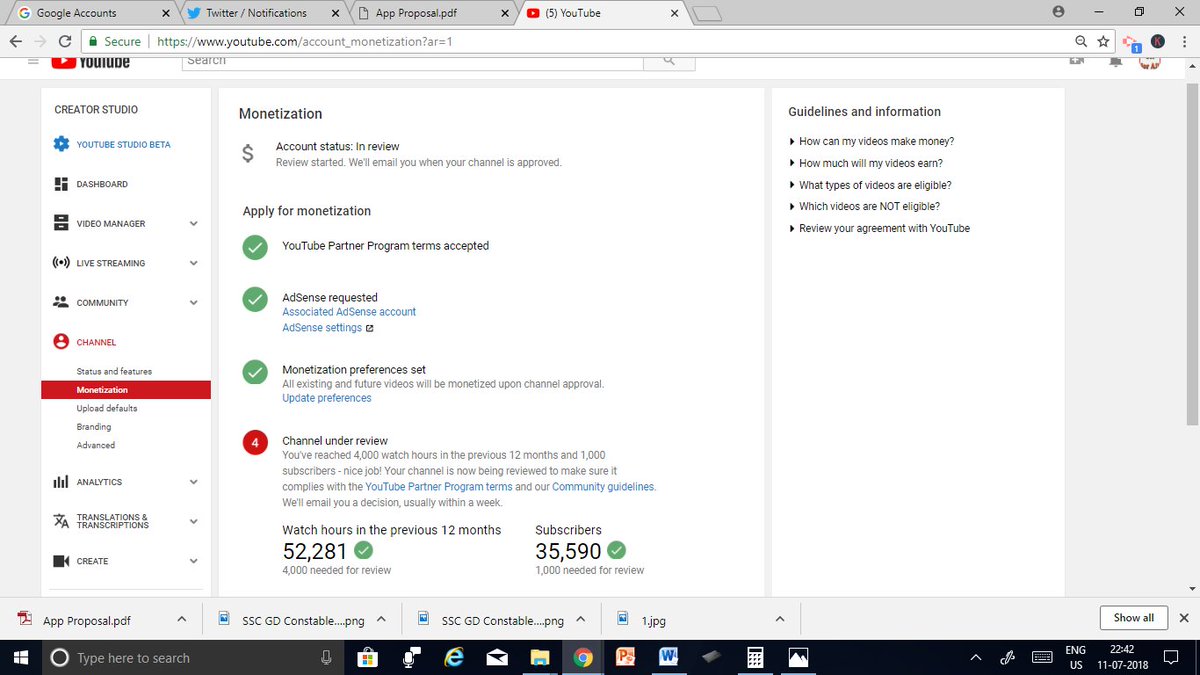Open Microsoft Word from the taskbar
The image size is (1200, 675).
(x=669, y=657)
